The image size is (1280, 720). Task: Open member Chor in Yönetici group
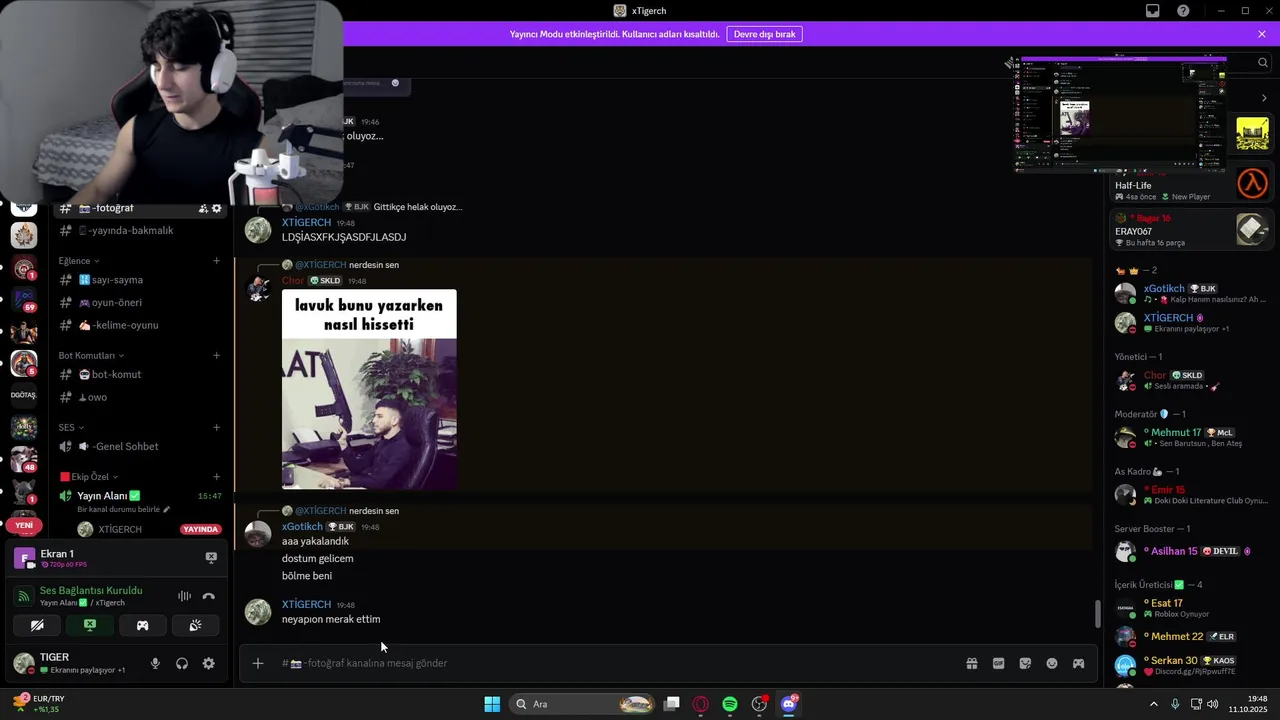pyautogui.click(x=1192, y=380)
